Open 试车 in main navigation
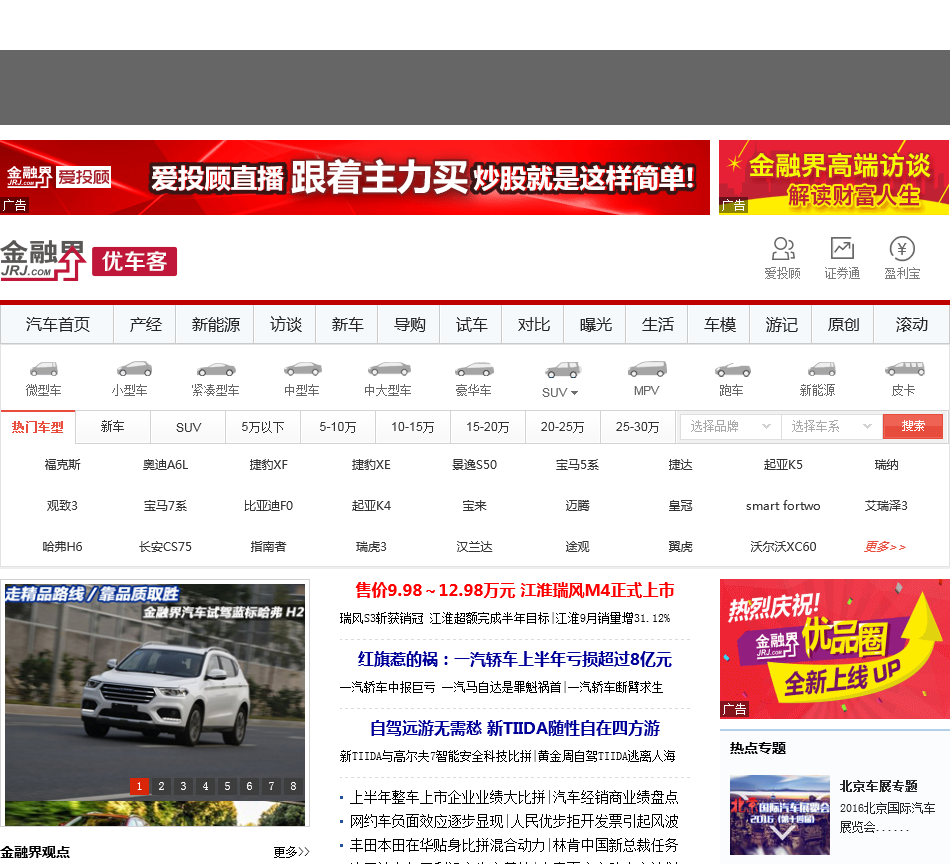The width and height of the screenshot is (950, 864). tap(471, 325)
